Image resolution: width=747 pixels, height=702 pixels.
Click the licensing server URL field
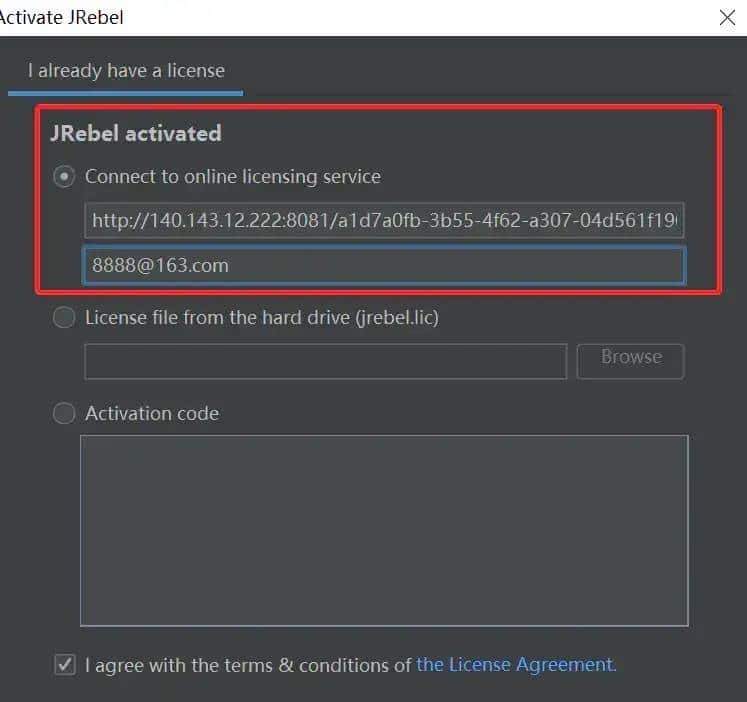coord(385,221)
